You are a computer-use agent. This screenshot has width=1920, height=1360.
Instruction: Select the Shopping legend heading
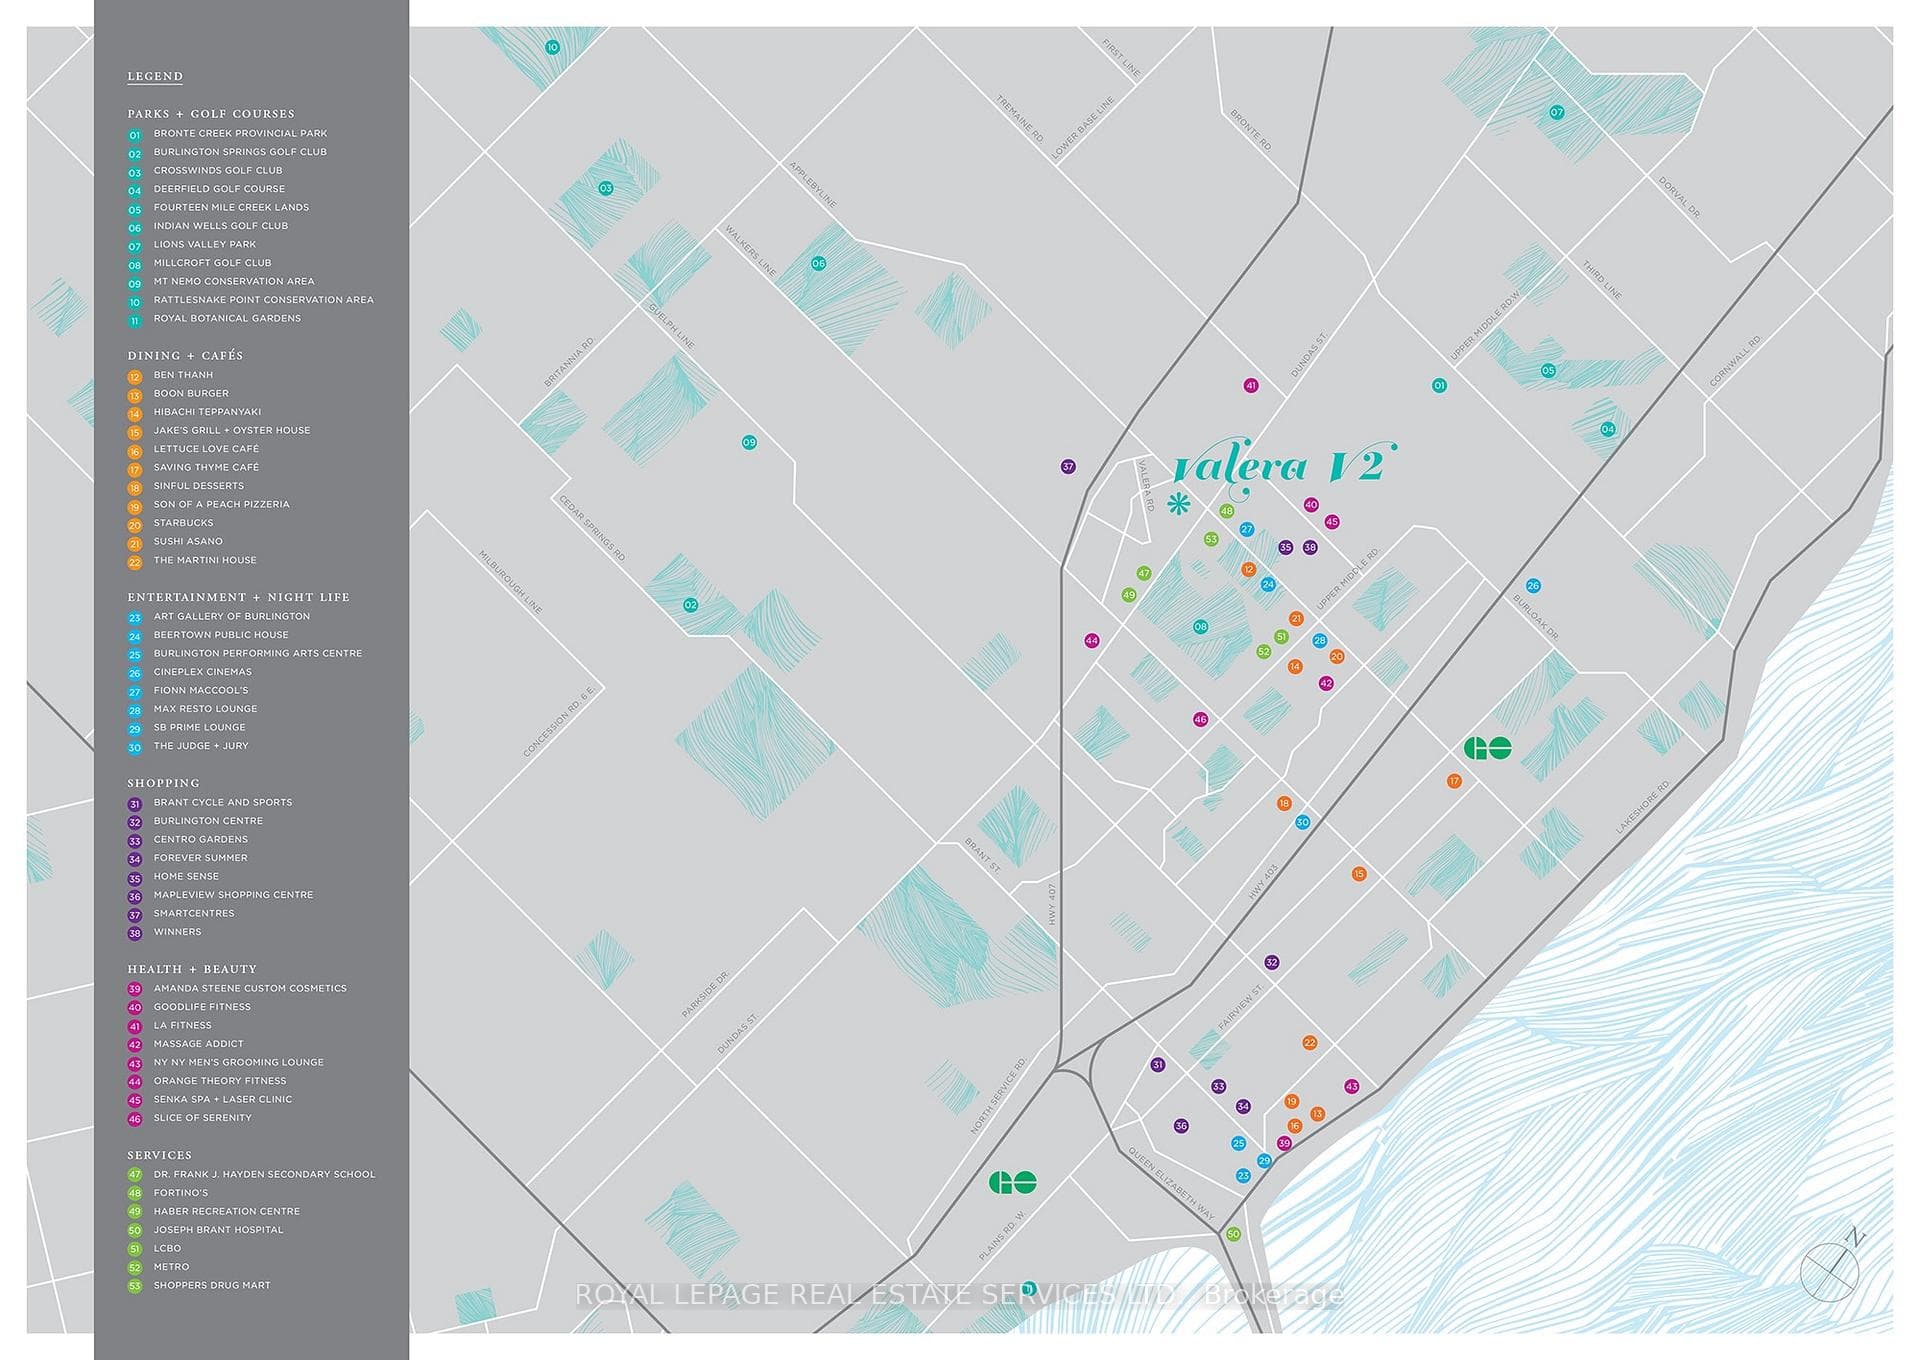[163, 783]
